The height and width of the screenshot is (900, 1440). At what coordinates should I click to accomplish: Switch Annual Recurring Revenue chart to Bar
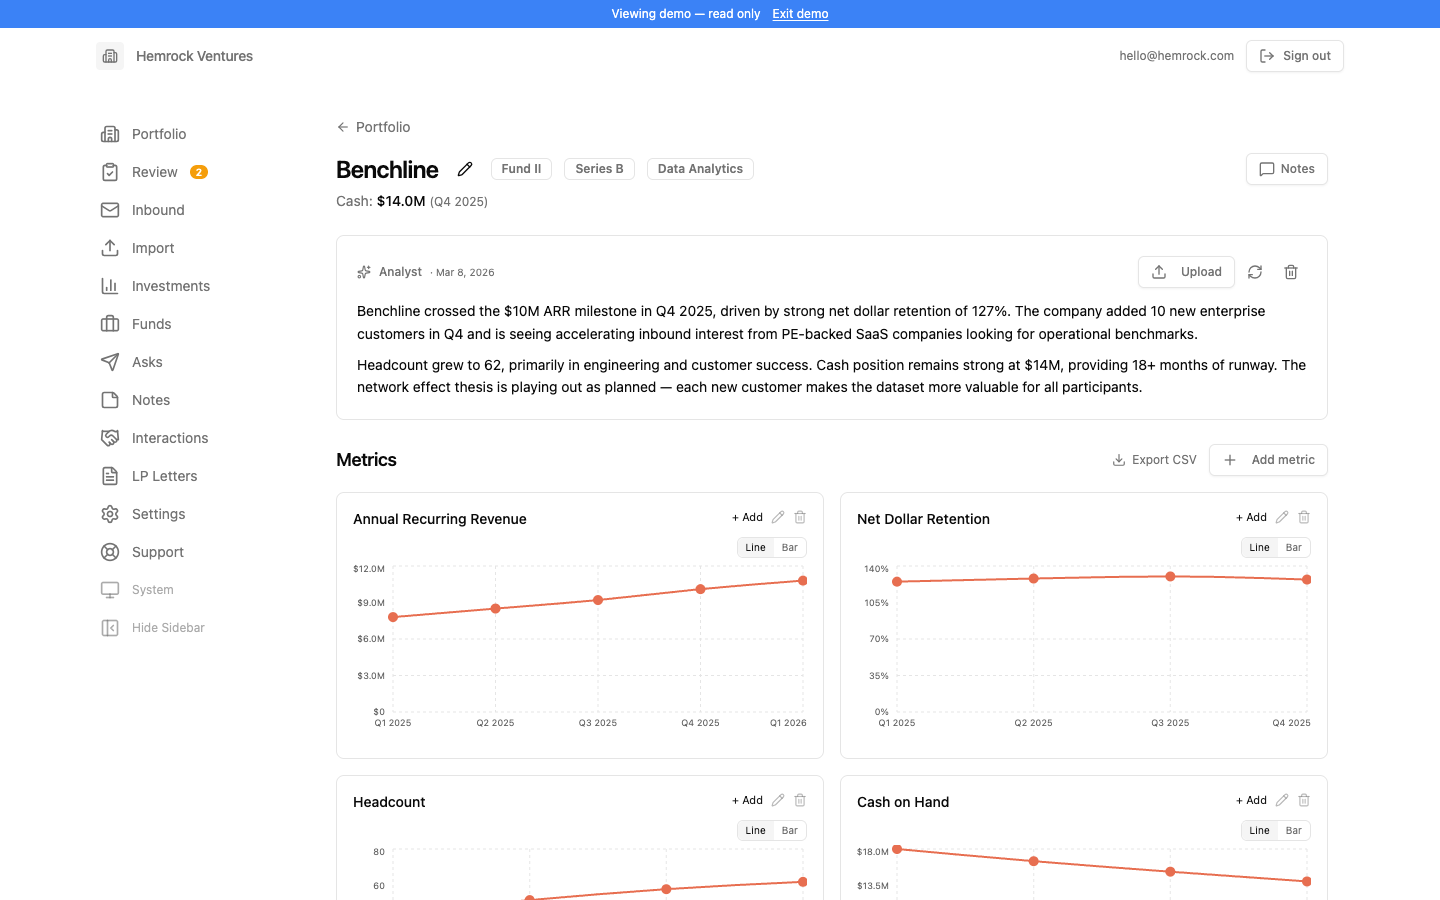click(x=790, y=547)
